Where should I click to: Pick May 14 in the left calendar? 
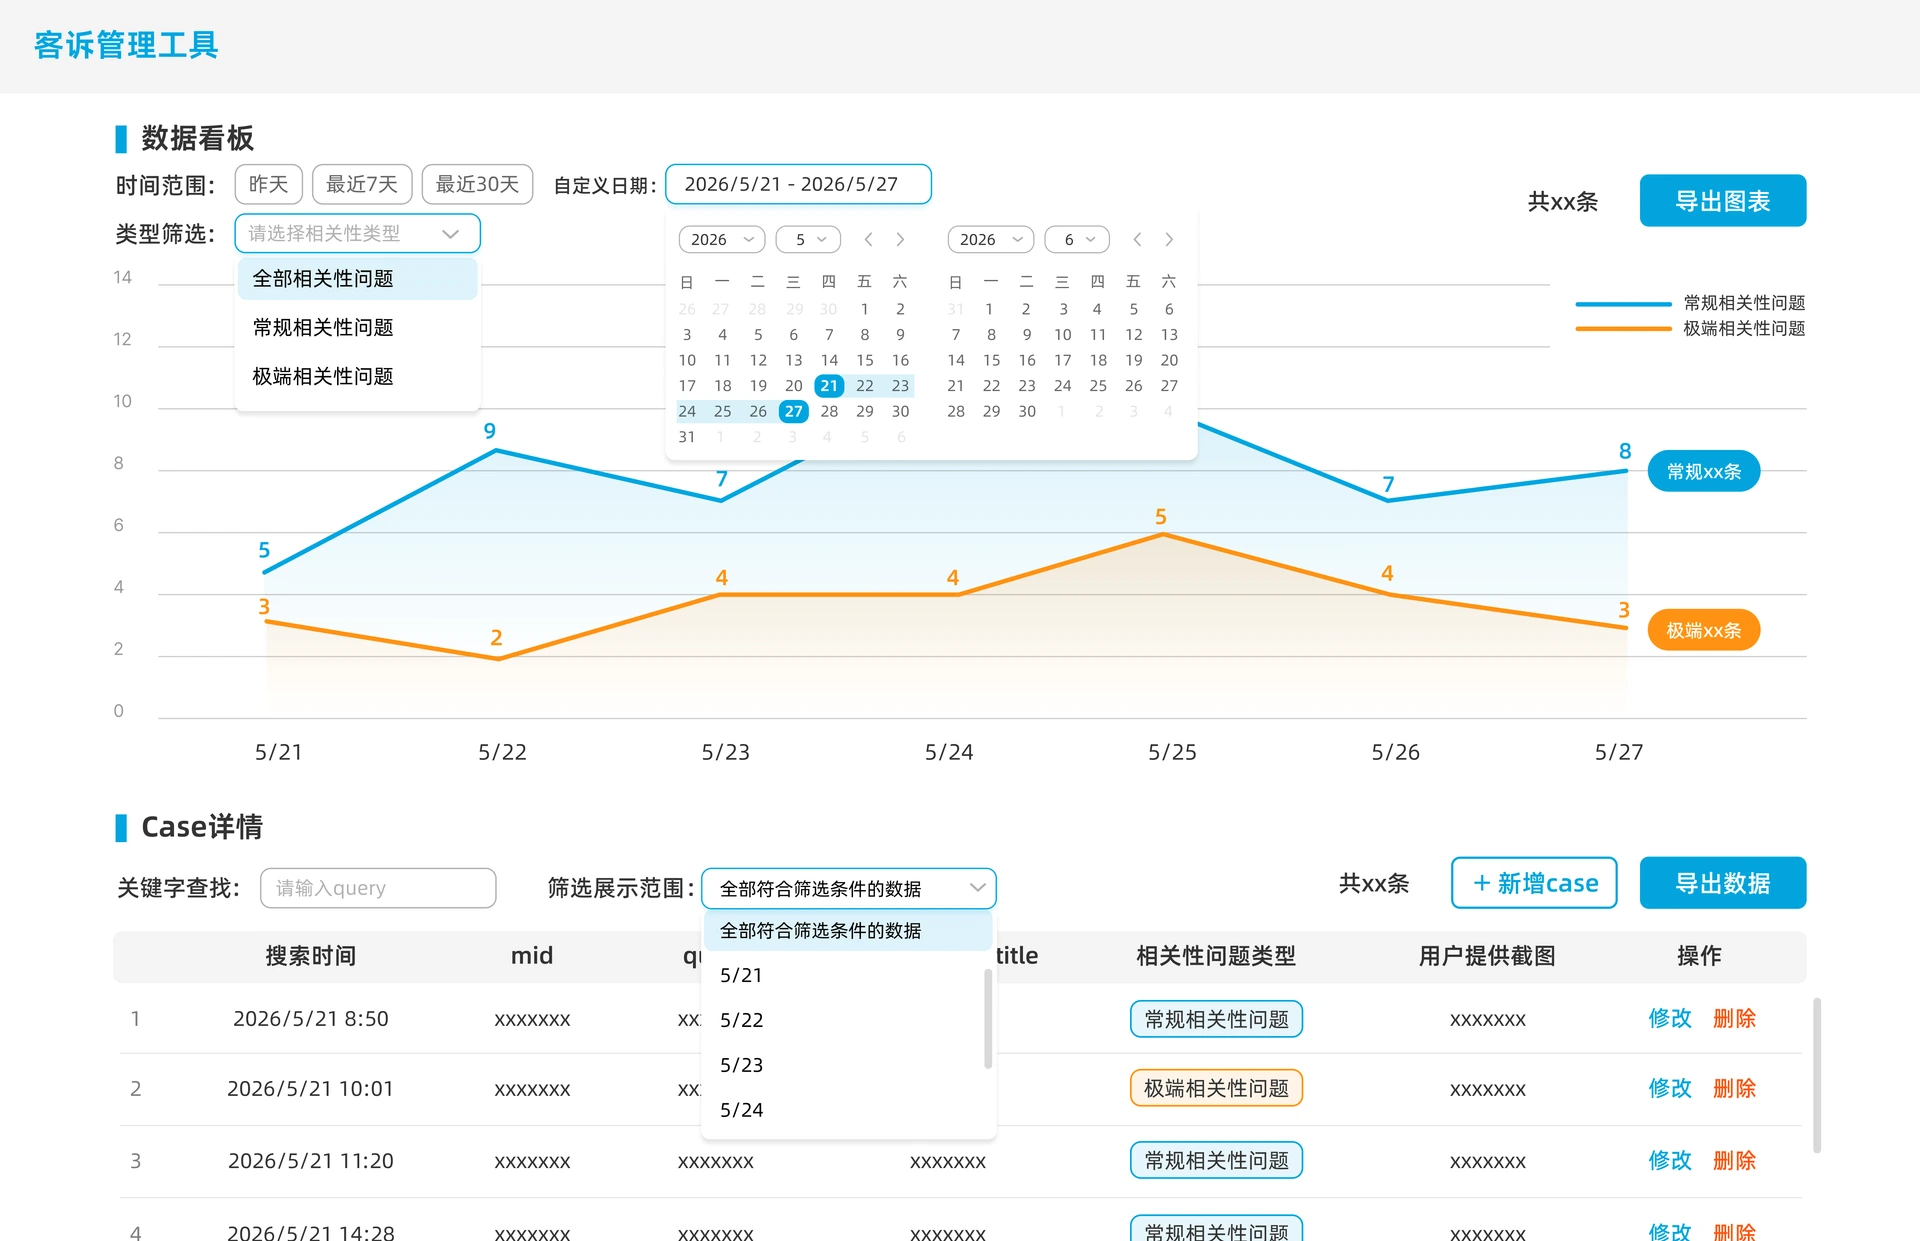click(x=829, y=360)
